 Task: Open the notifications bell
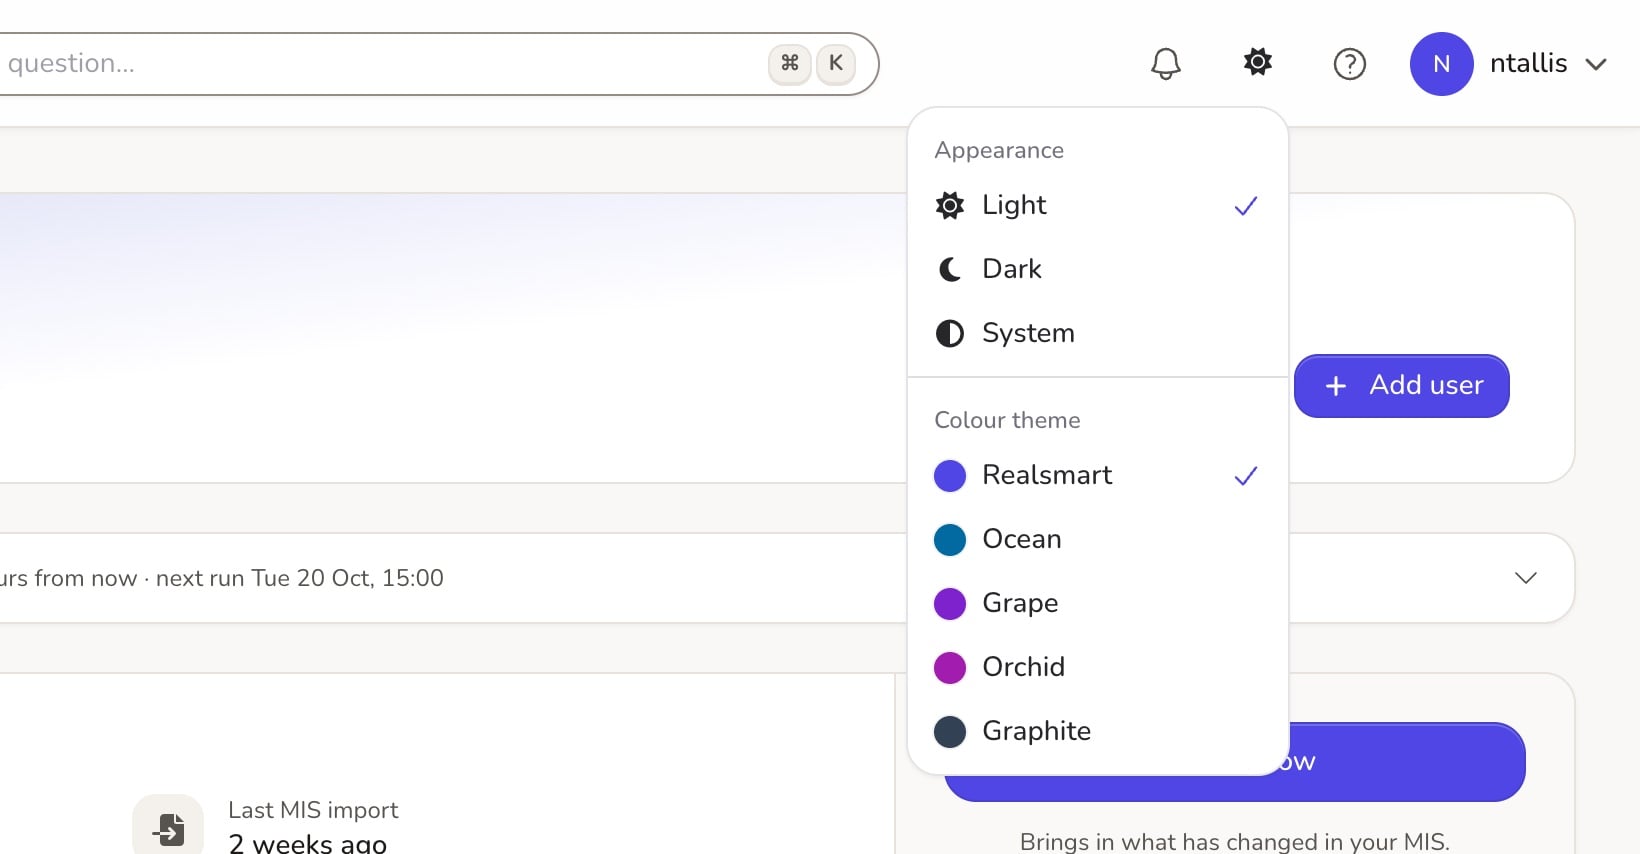coord(1165,64)
